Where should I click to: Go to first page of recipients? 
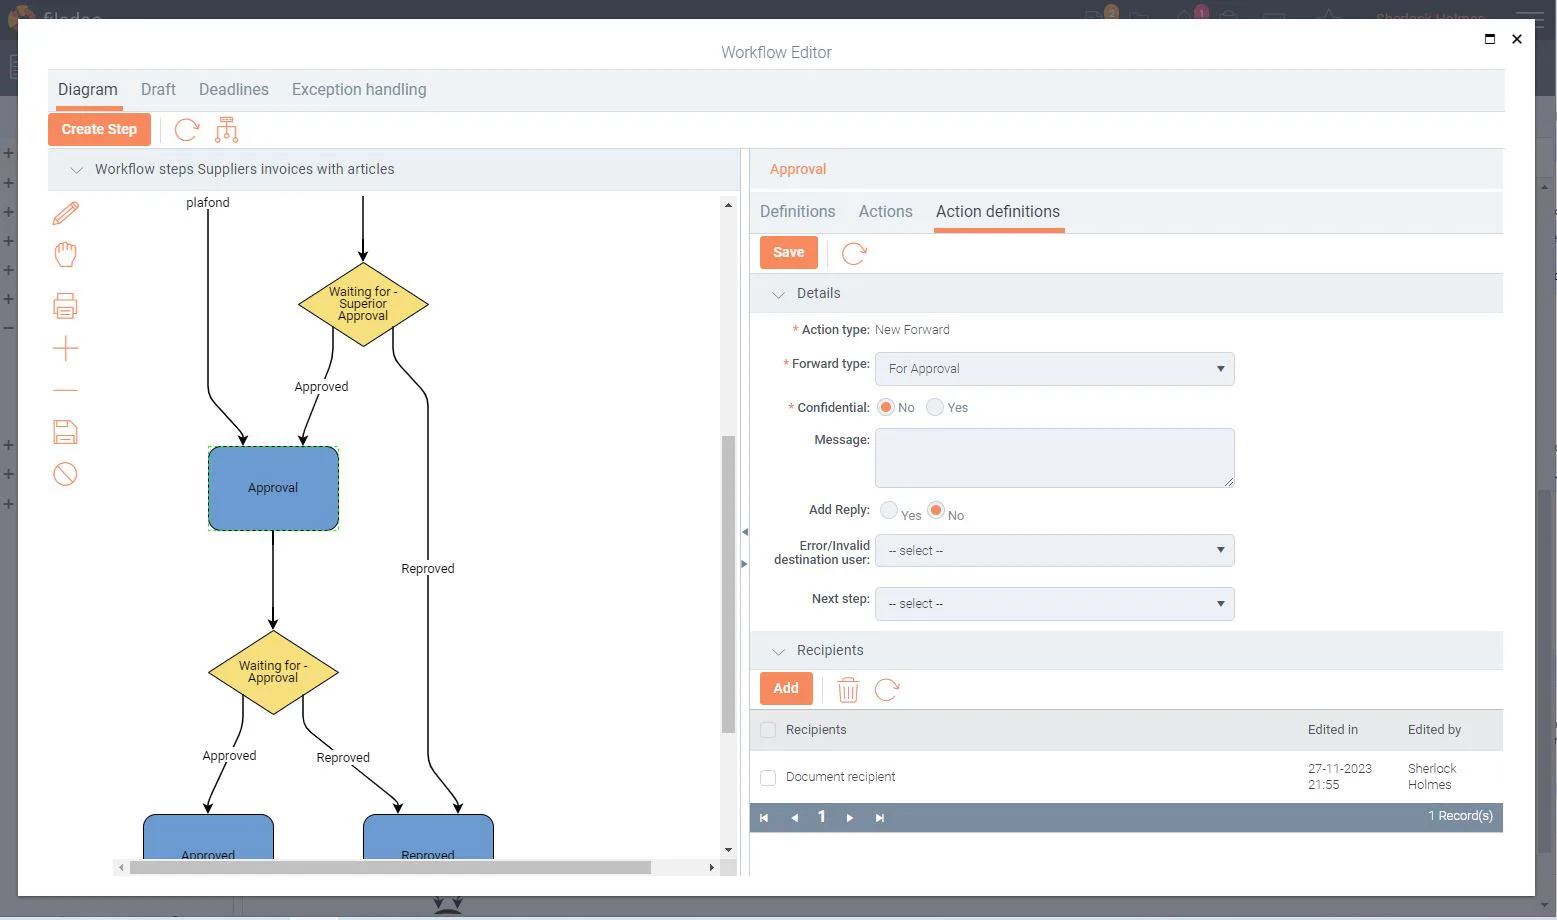coord(764,818)
